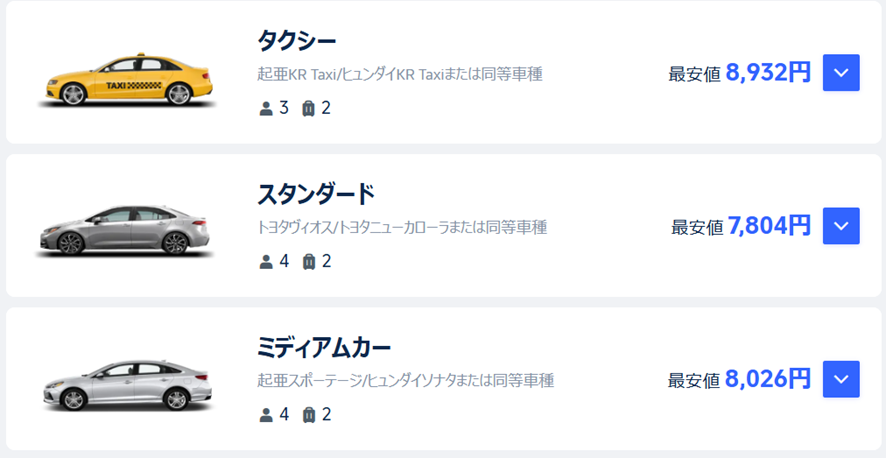The height and width of the screenshot is (458, 886).
Task: Click the ミディアムカー sedan image
Action: point(128,384)
